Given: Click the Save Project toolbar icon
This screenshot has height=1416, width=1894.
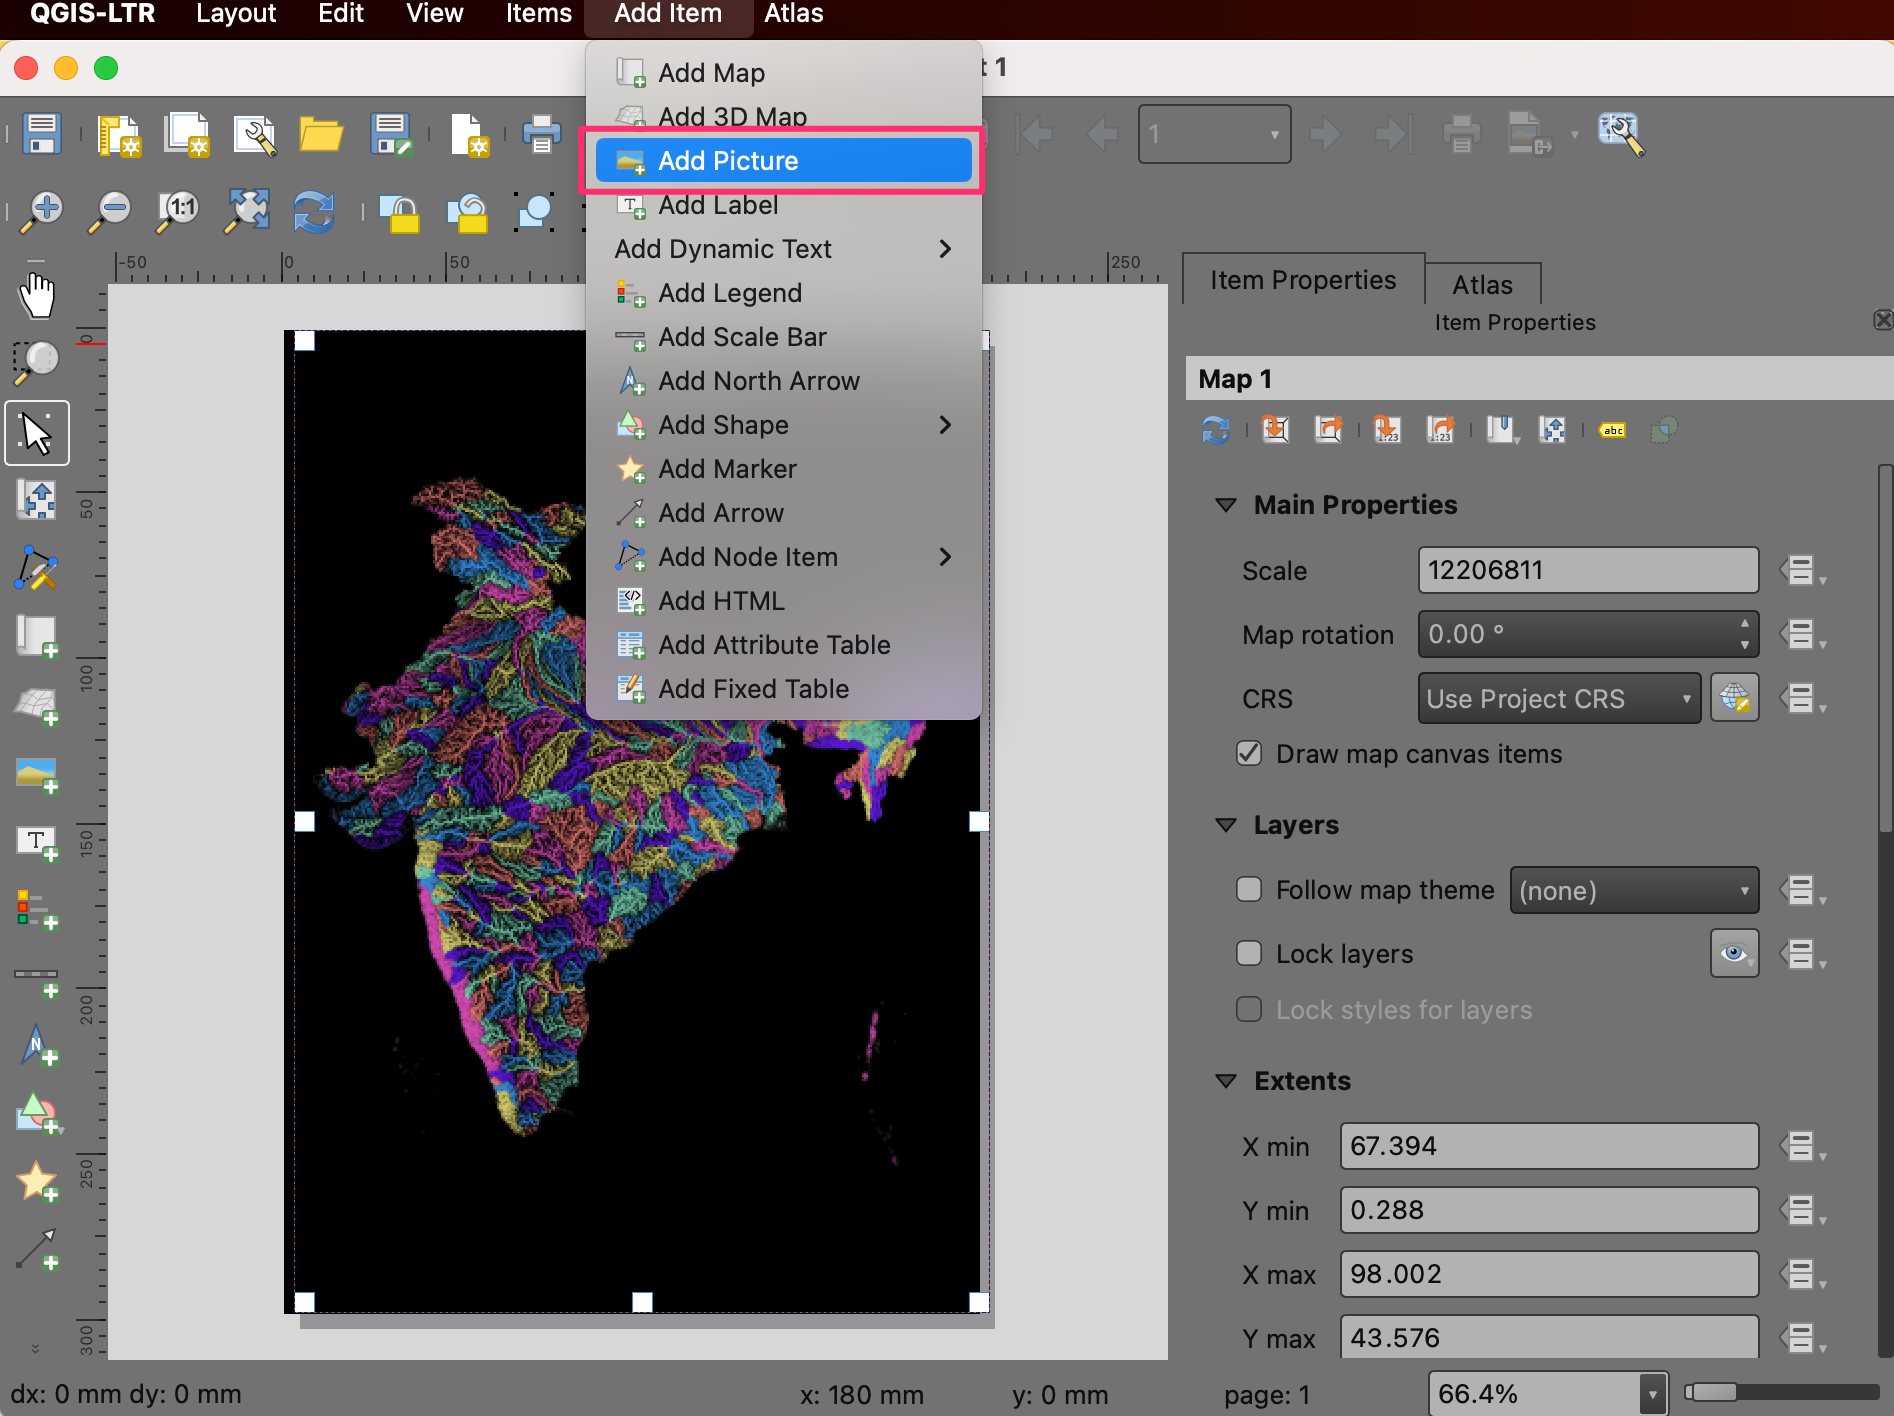Looking at the screenshot, I should tap(42, 134).
